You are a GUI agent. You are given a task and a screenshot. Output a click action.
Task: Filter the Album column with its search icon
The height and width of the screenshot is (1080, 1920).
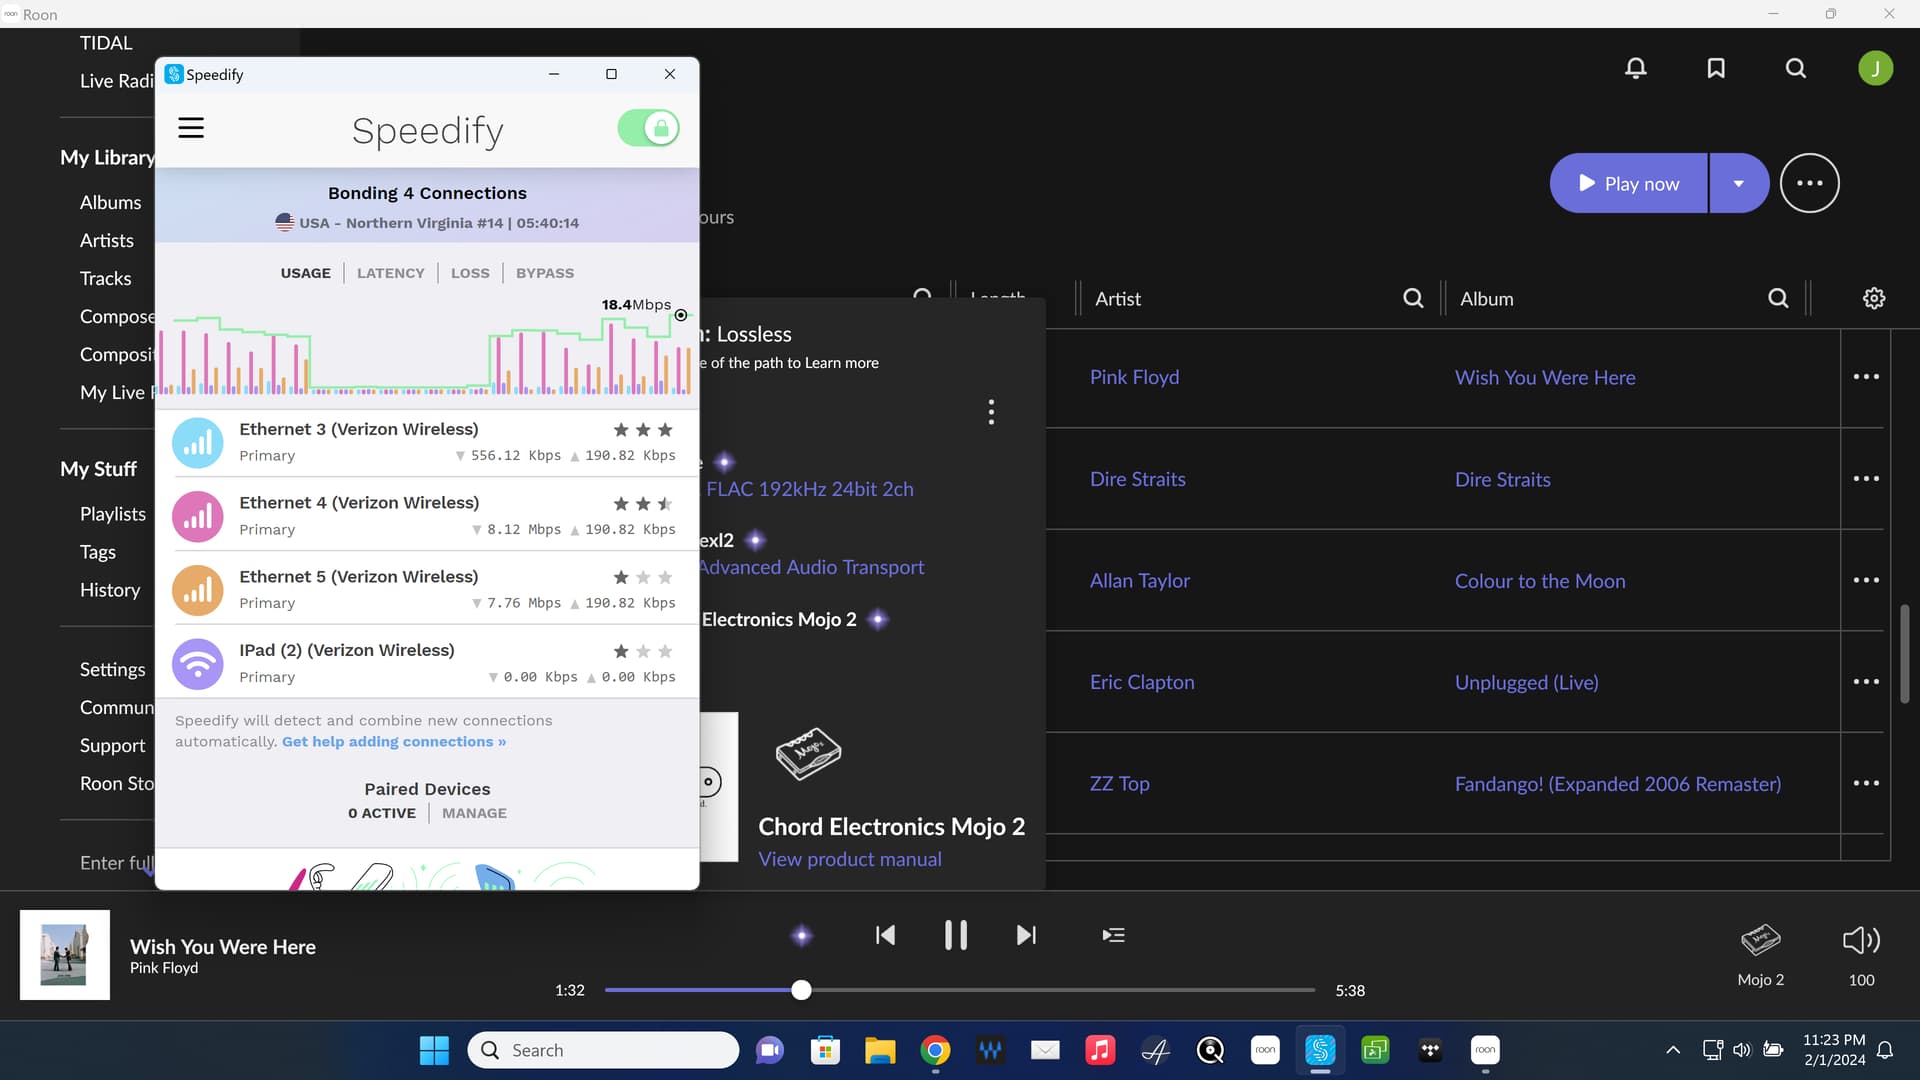[1778, 298]
